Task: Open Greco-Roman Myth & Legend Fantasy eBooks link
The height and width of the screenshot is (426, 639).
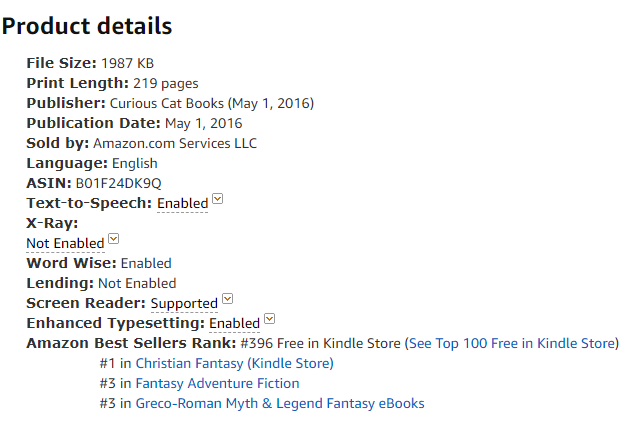Action: [280, 403]
